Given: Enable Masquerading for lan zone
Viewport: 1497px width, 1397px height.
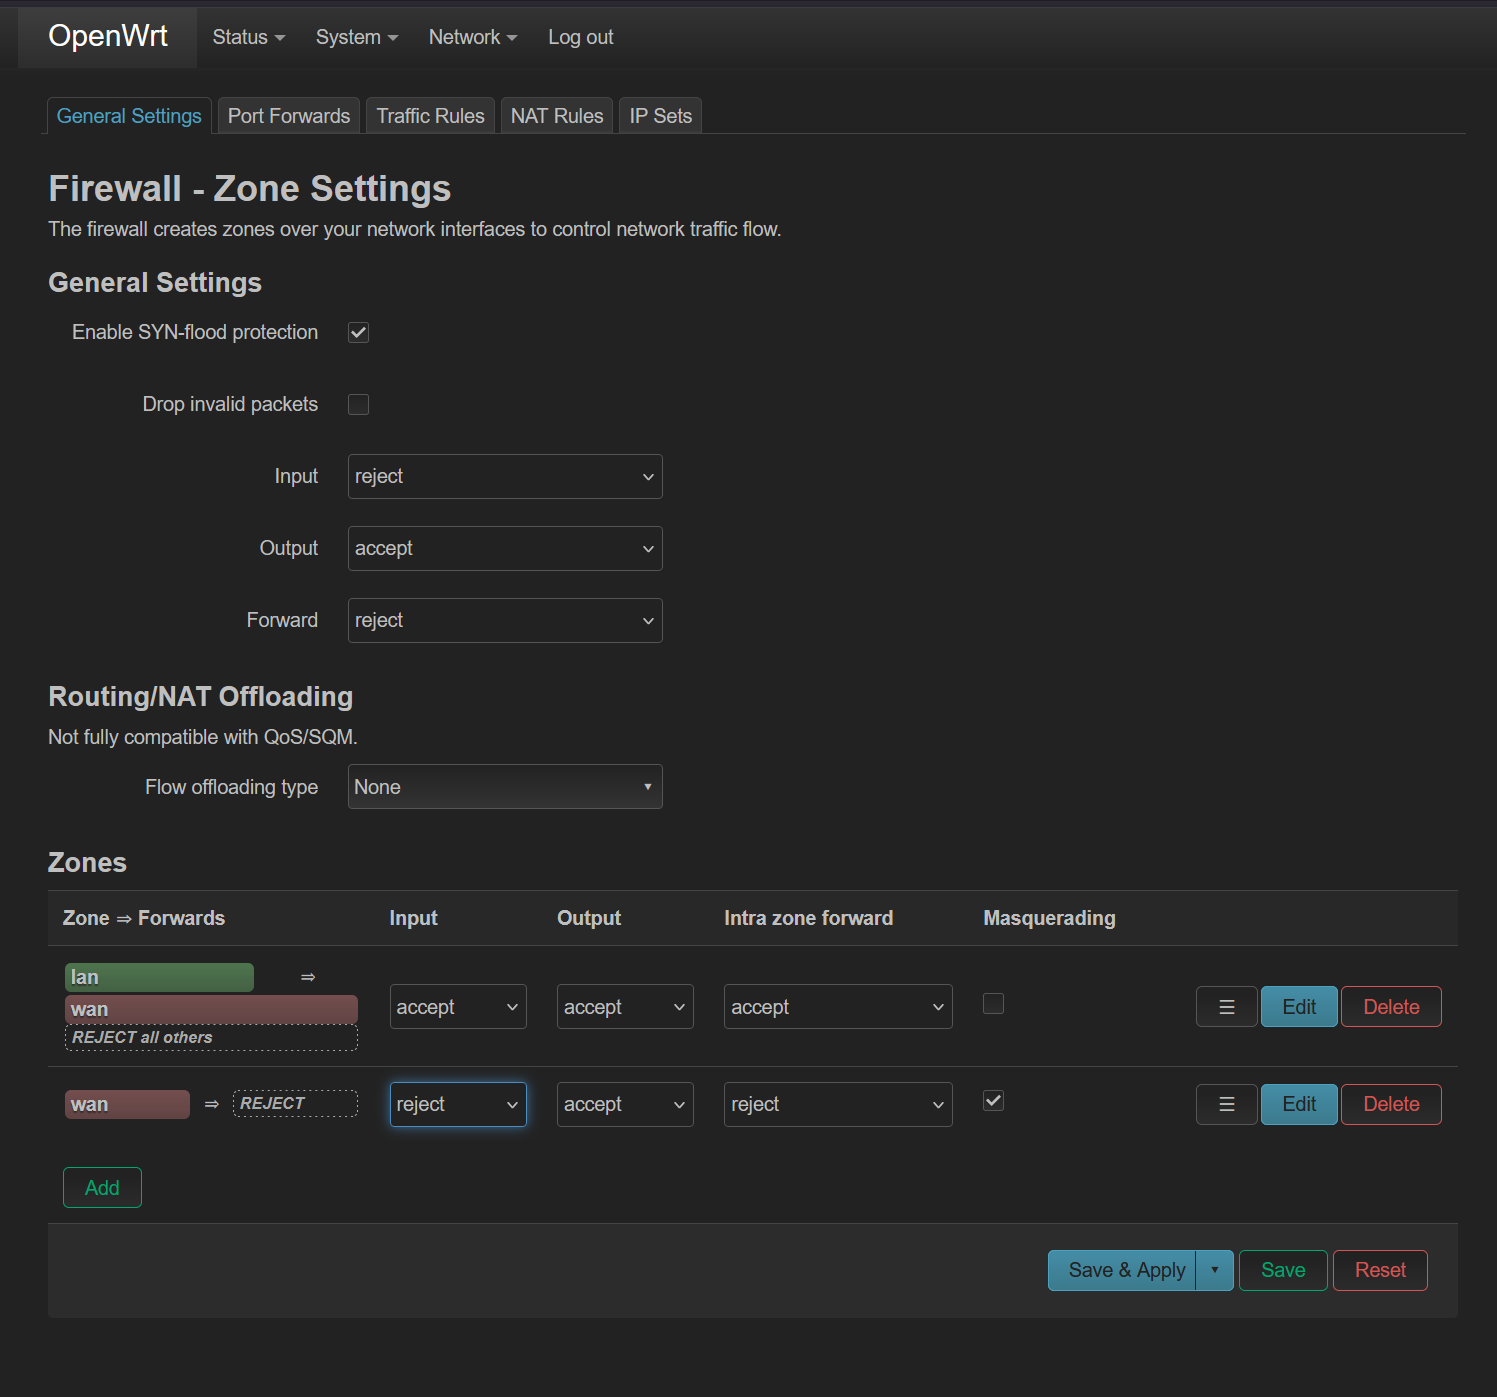Looking at the screenshot, I should [x=993, y=1003].
